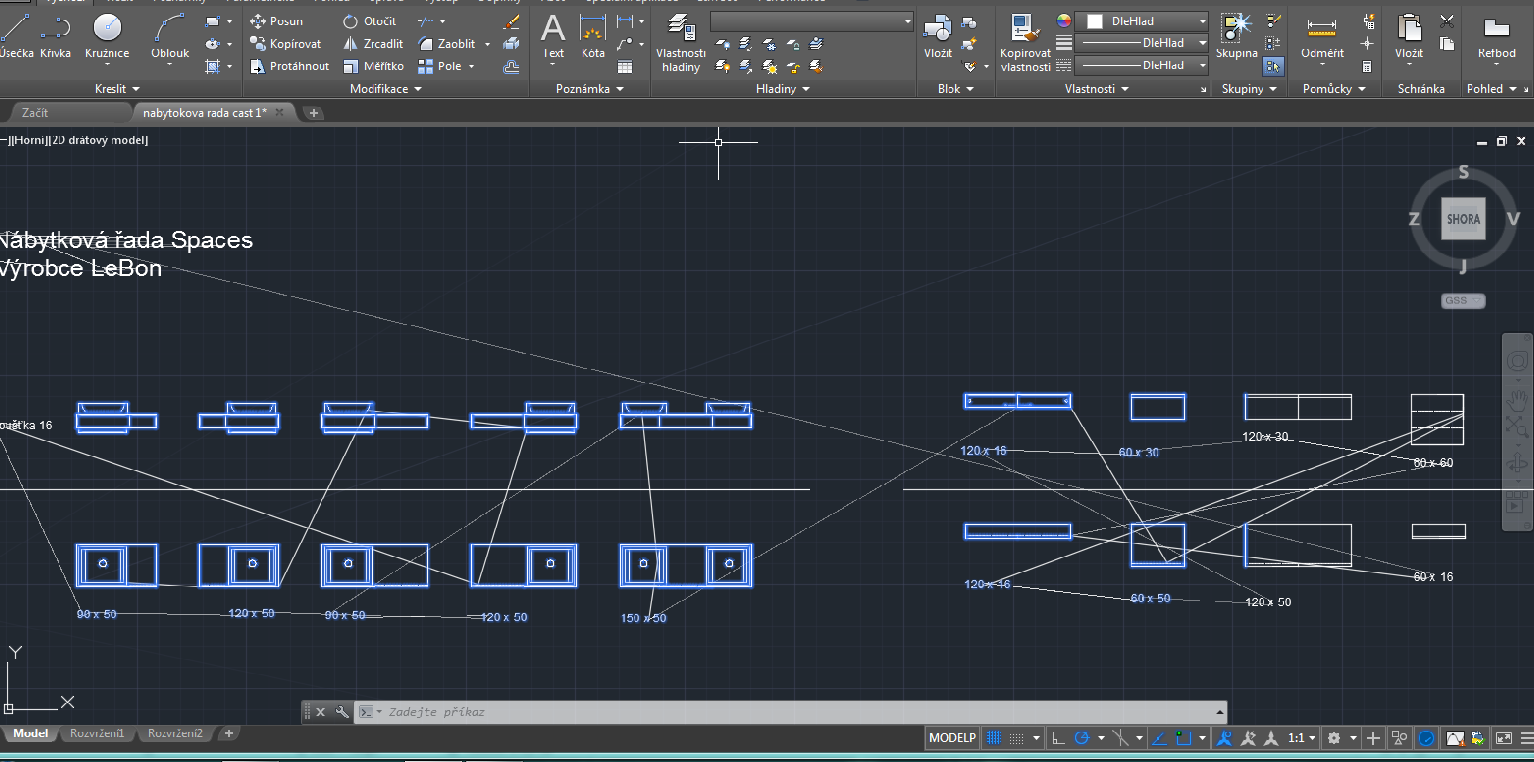This screenshot has height=762, width=1534.
Task: Click Kopírovat vlastnosti match properties
Action: click(1025, 44)
